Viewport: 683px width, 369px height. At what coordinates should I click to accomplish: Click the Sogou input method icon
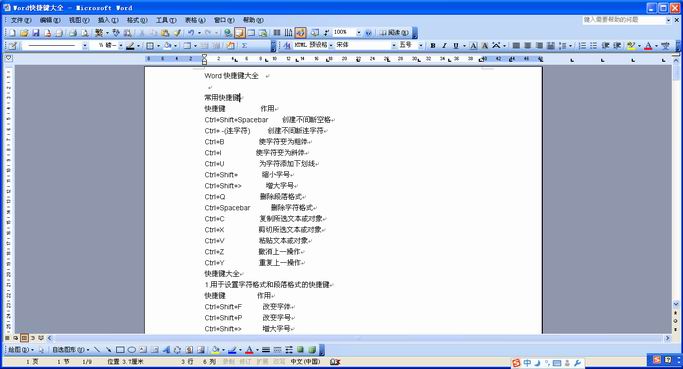coord(516,362)
